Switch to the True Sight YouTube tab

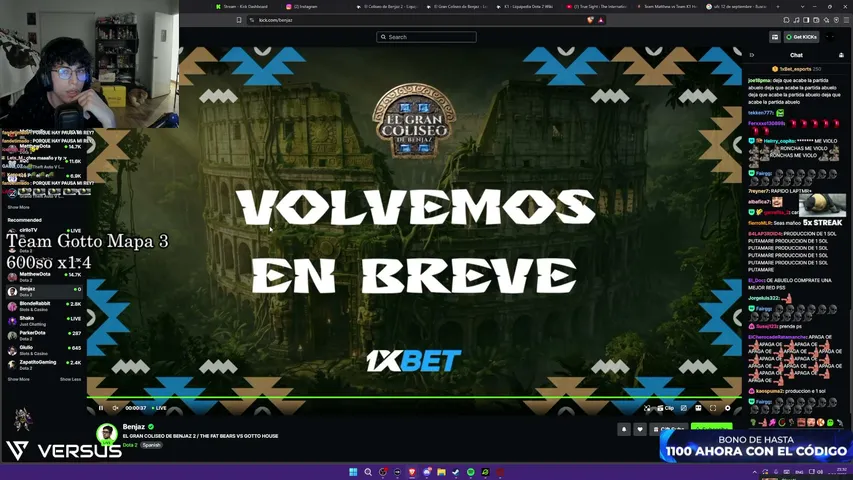point(597,7)
